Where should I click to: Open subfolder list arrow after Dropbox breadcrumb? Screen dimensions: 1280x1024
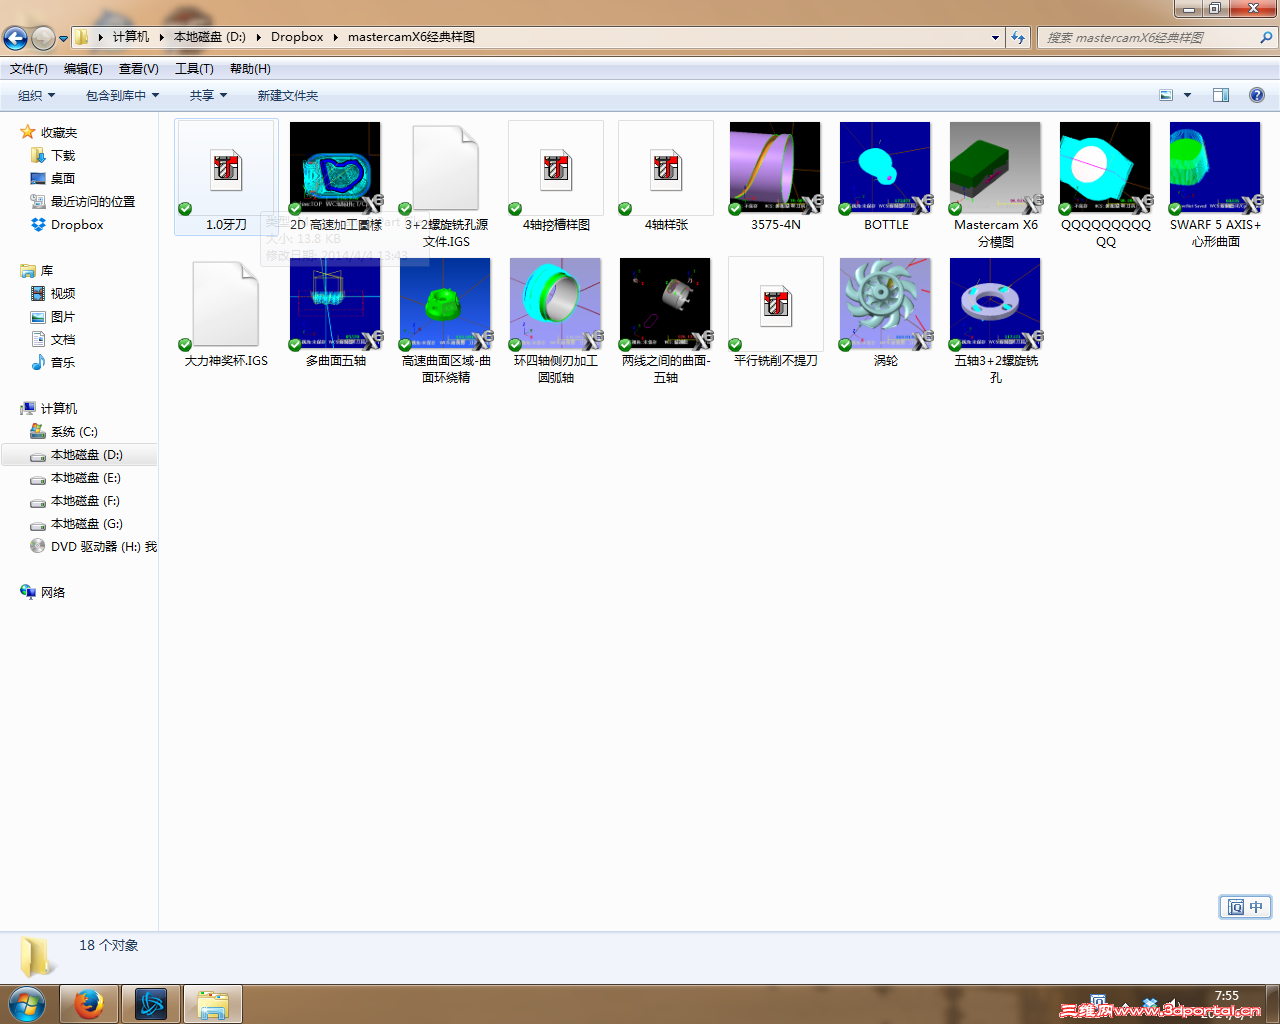[336, 37]
